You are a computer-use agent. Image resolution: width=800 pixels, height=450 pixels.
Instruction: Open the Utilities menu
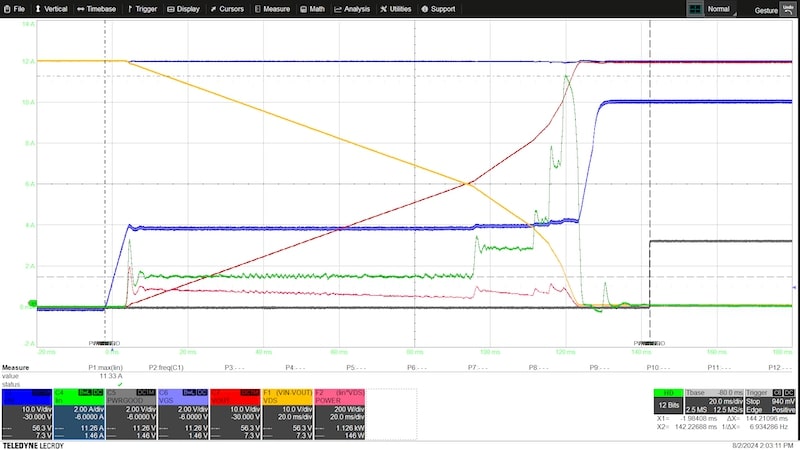(x=395, y=9)
